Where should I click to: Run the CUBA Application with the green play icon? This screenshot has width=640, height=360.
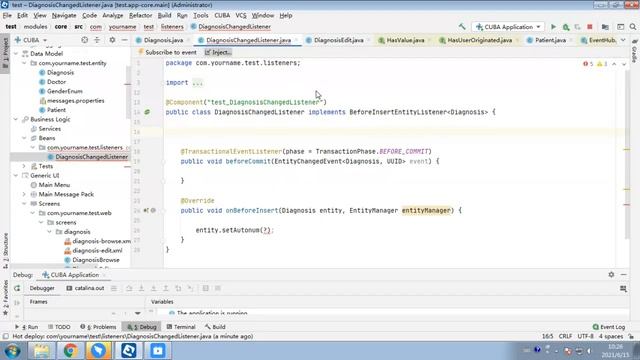coord(553,27)
